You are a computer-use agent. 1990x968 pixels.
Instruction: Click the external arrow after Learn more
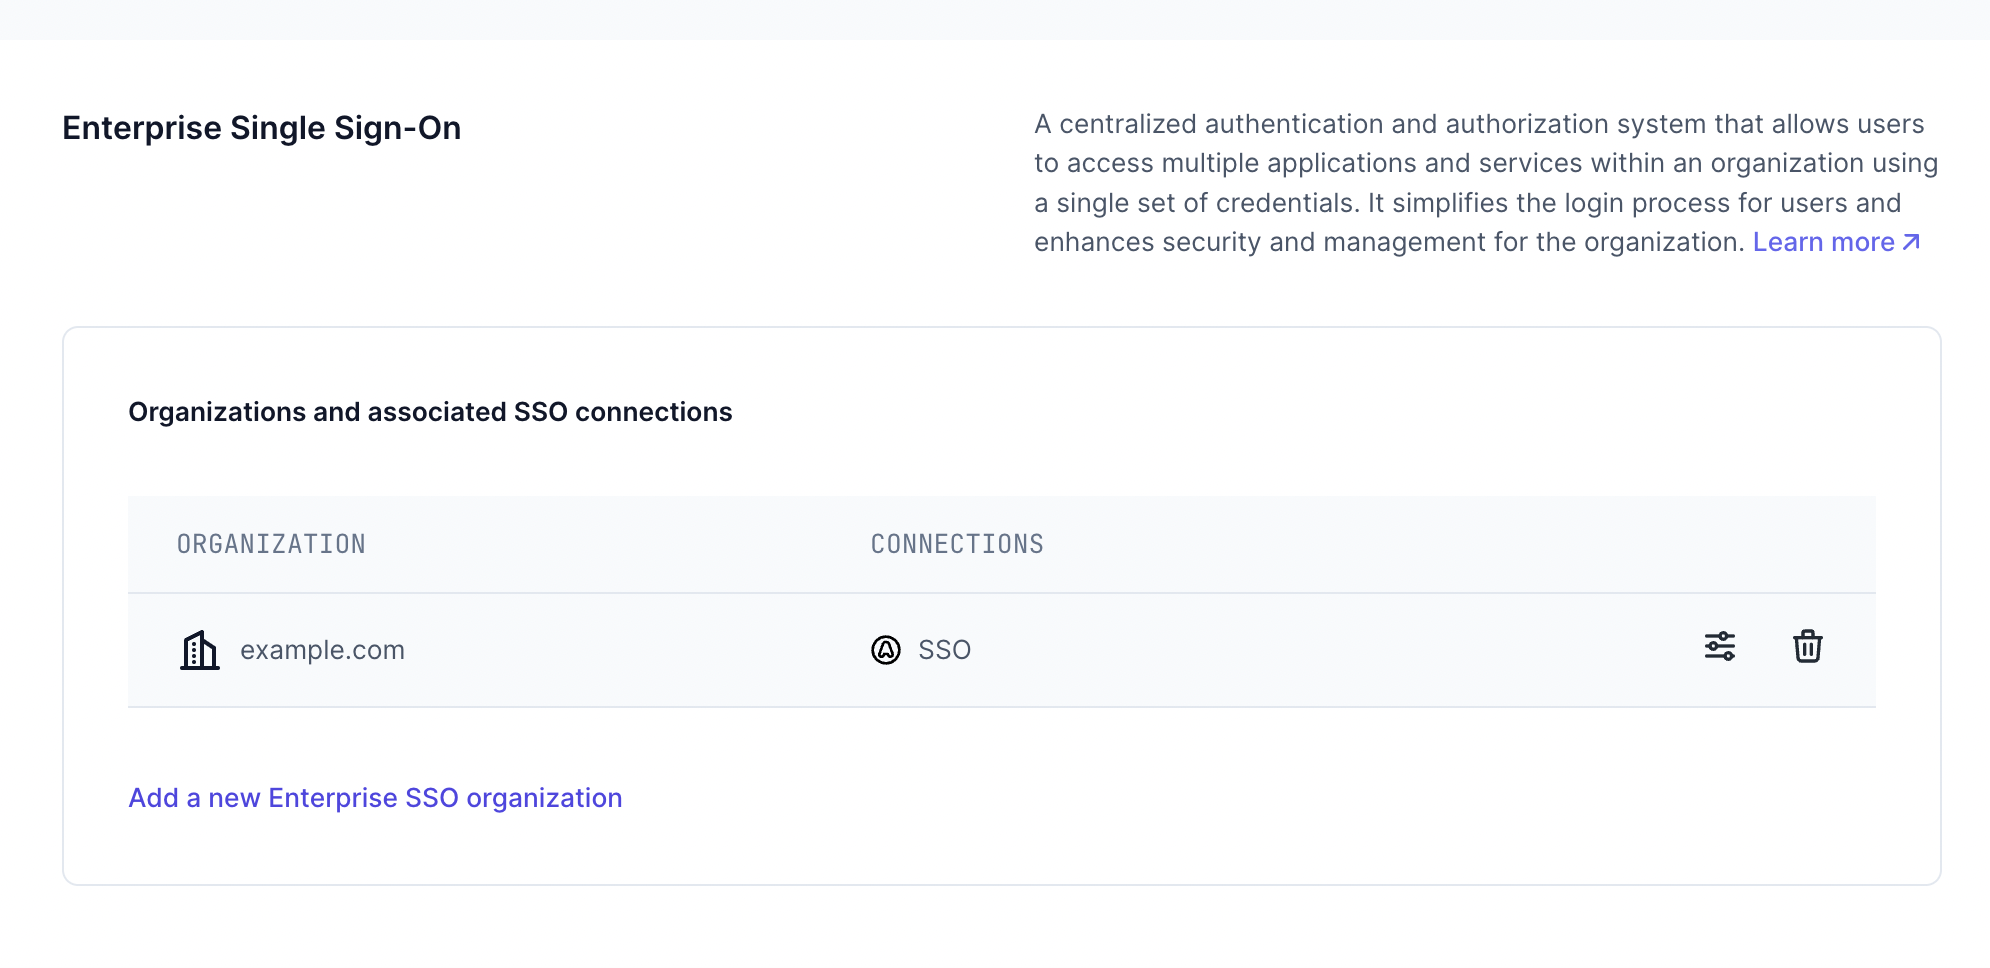click(1911, 242)
